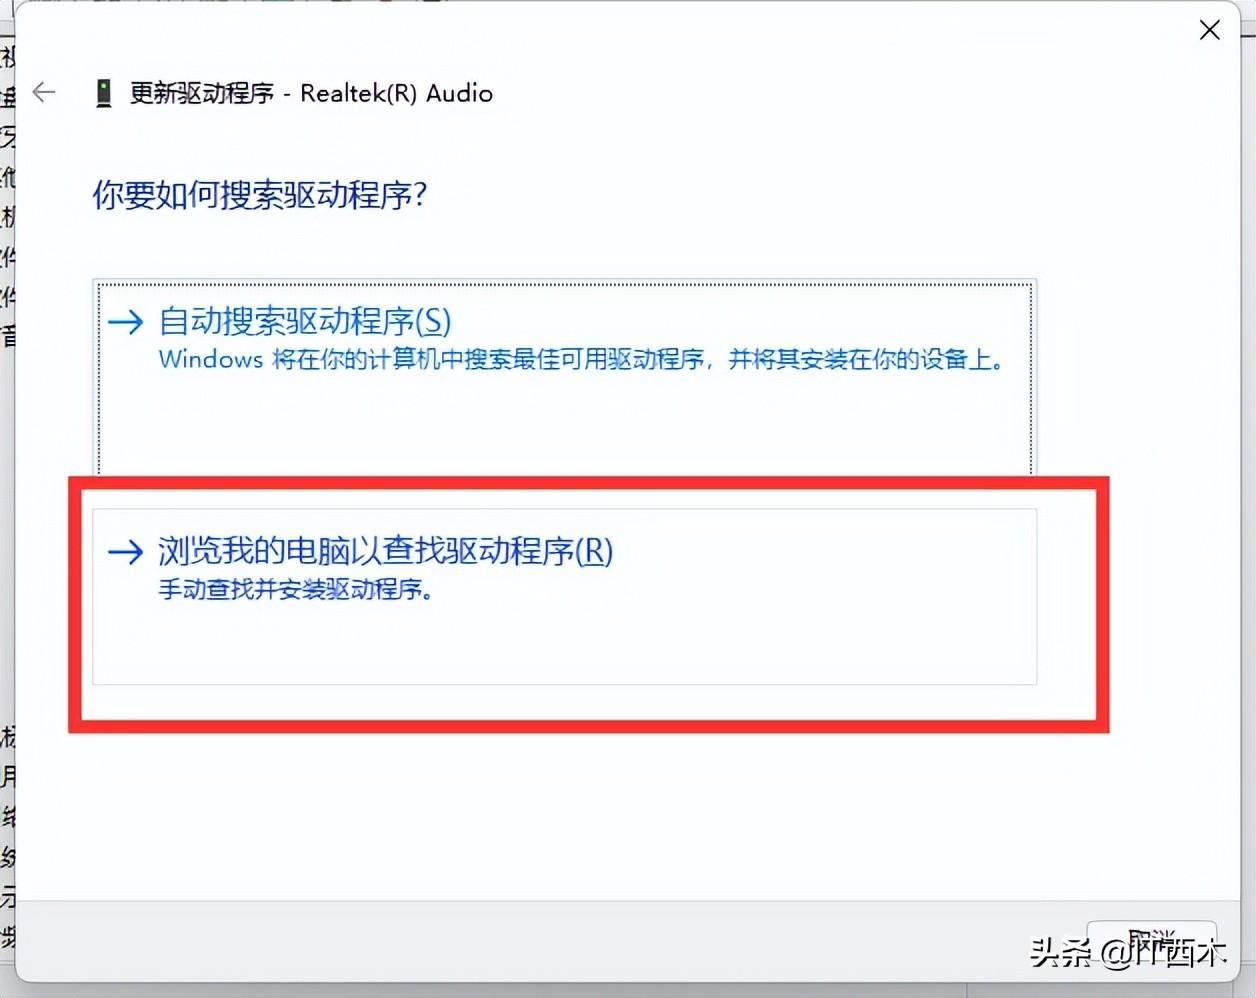Click the blue arrow beside 自动搜索驱动程序
This screenshot has height=998, width=1256.
[x=126, y=322]
